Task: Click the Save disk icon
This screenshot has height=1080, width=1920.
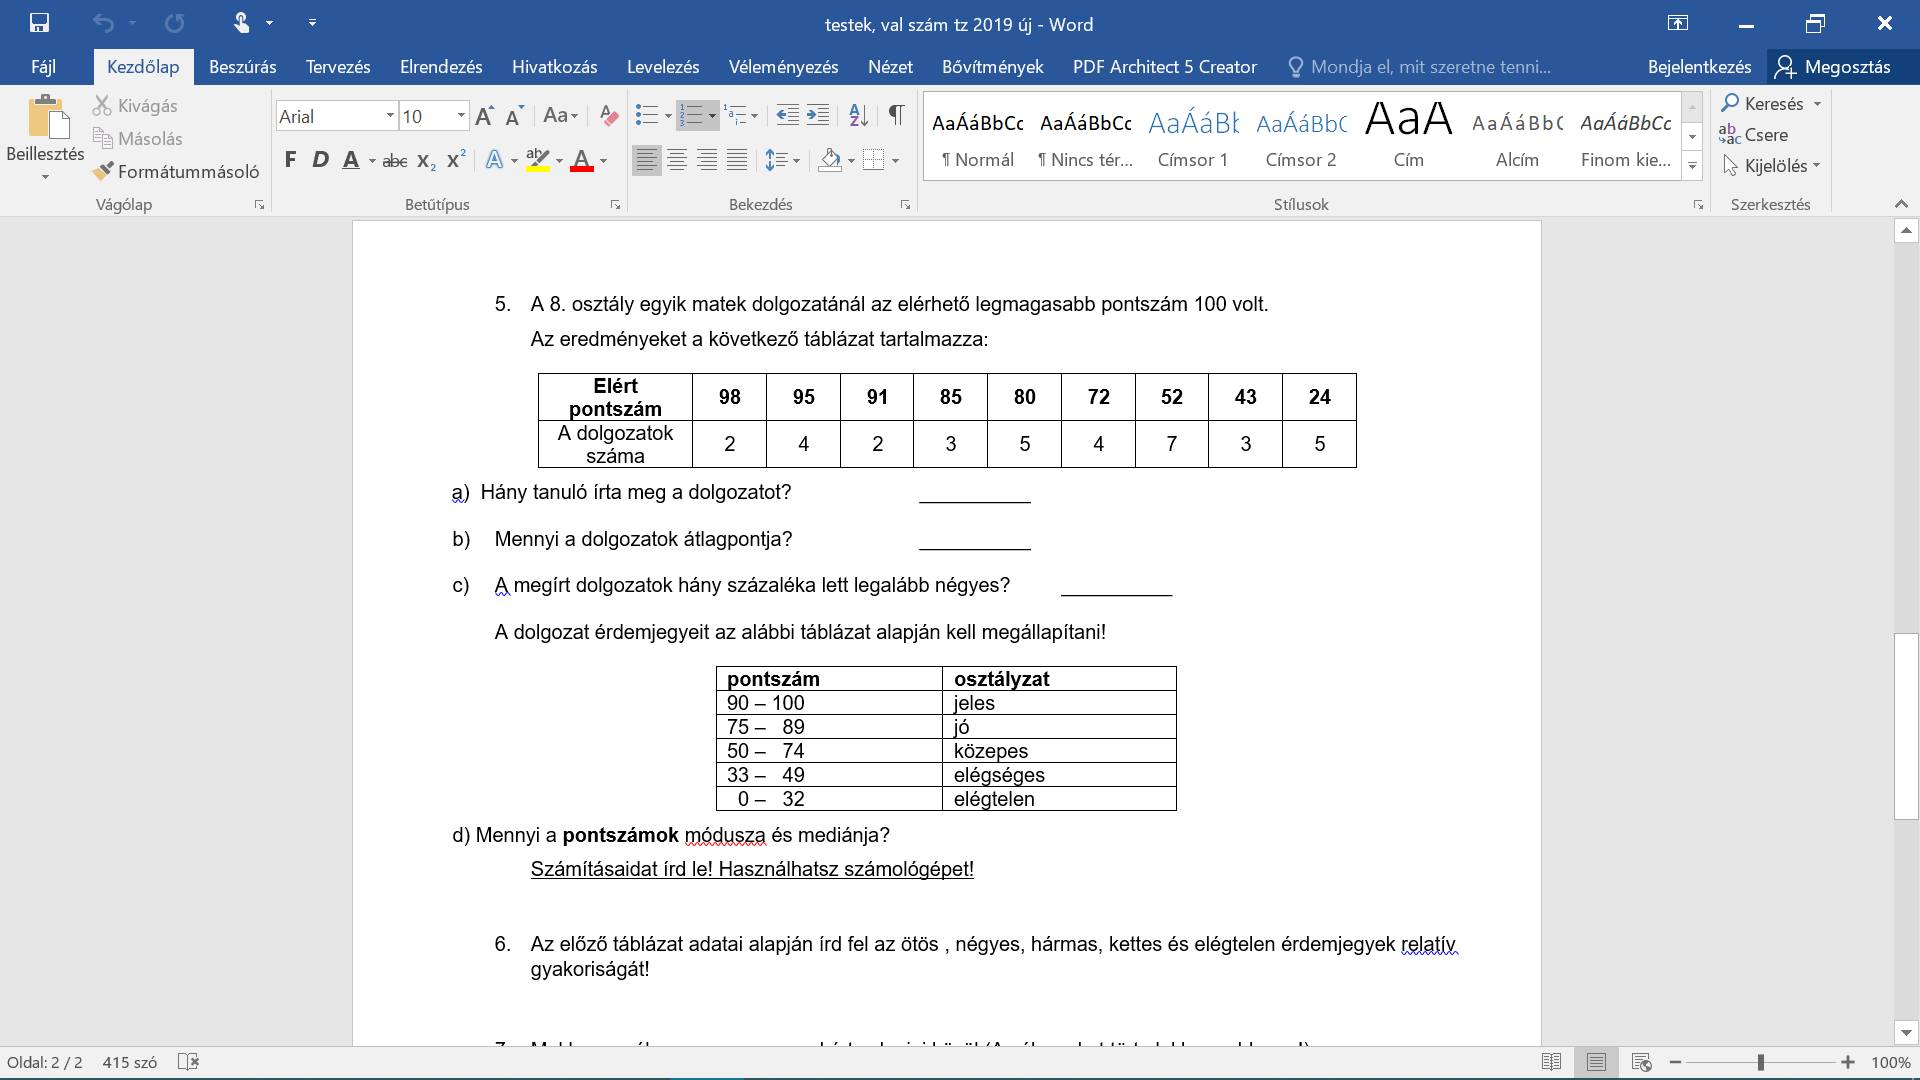Action: pos(39,23)
